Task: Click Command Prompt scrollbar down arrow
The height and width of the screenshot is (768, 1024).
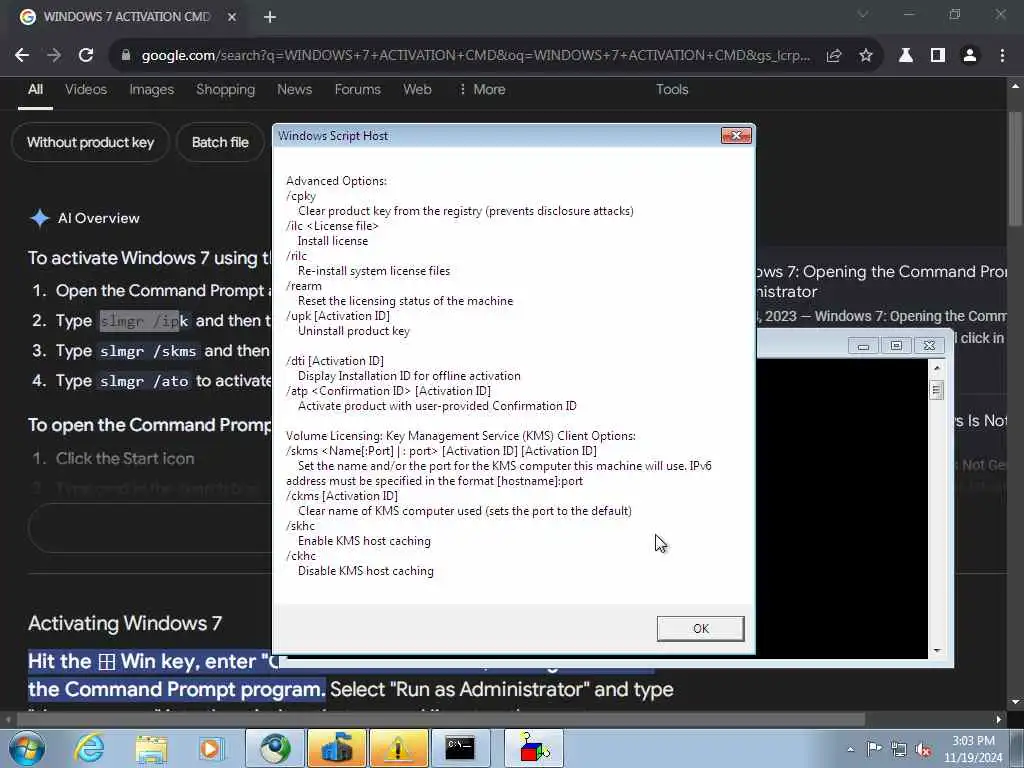Action: [936, 650]
